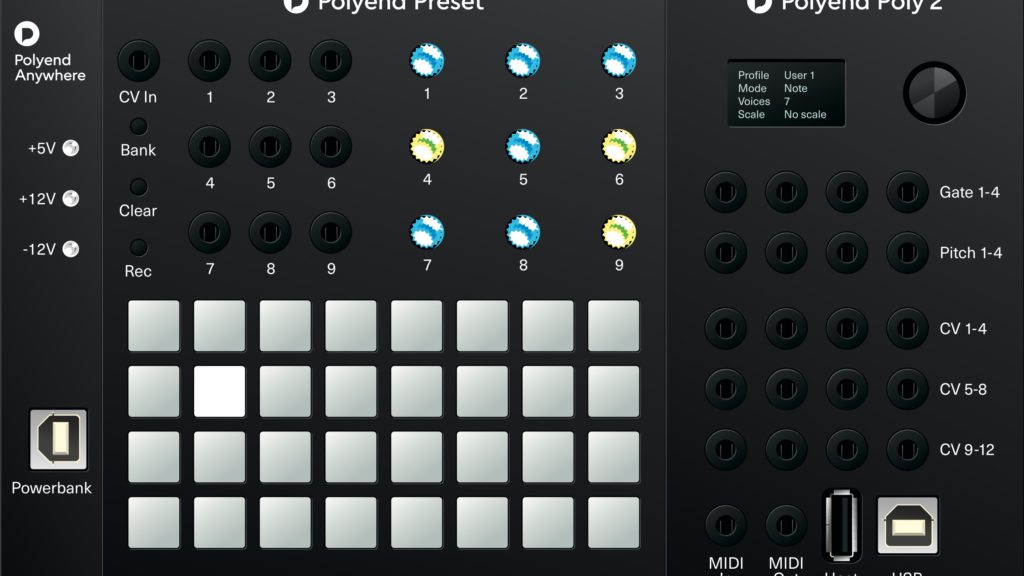Click input jack 5 on Polyend Preset

(270, 147)
